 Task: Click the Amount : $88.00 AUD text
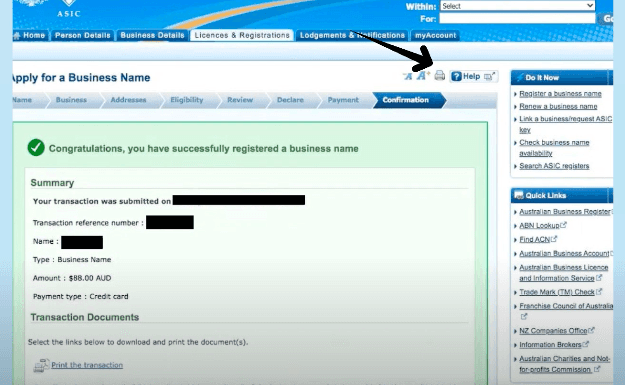coord(72,278)
